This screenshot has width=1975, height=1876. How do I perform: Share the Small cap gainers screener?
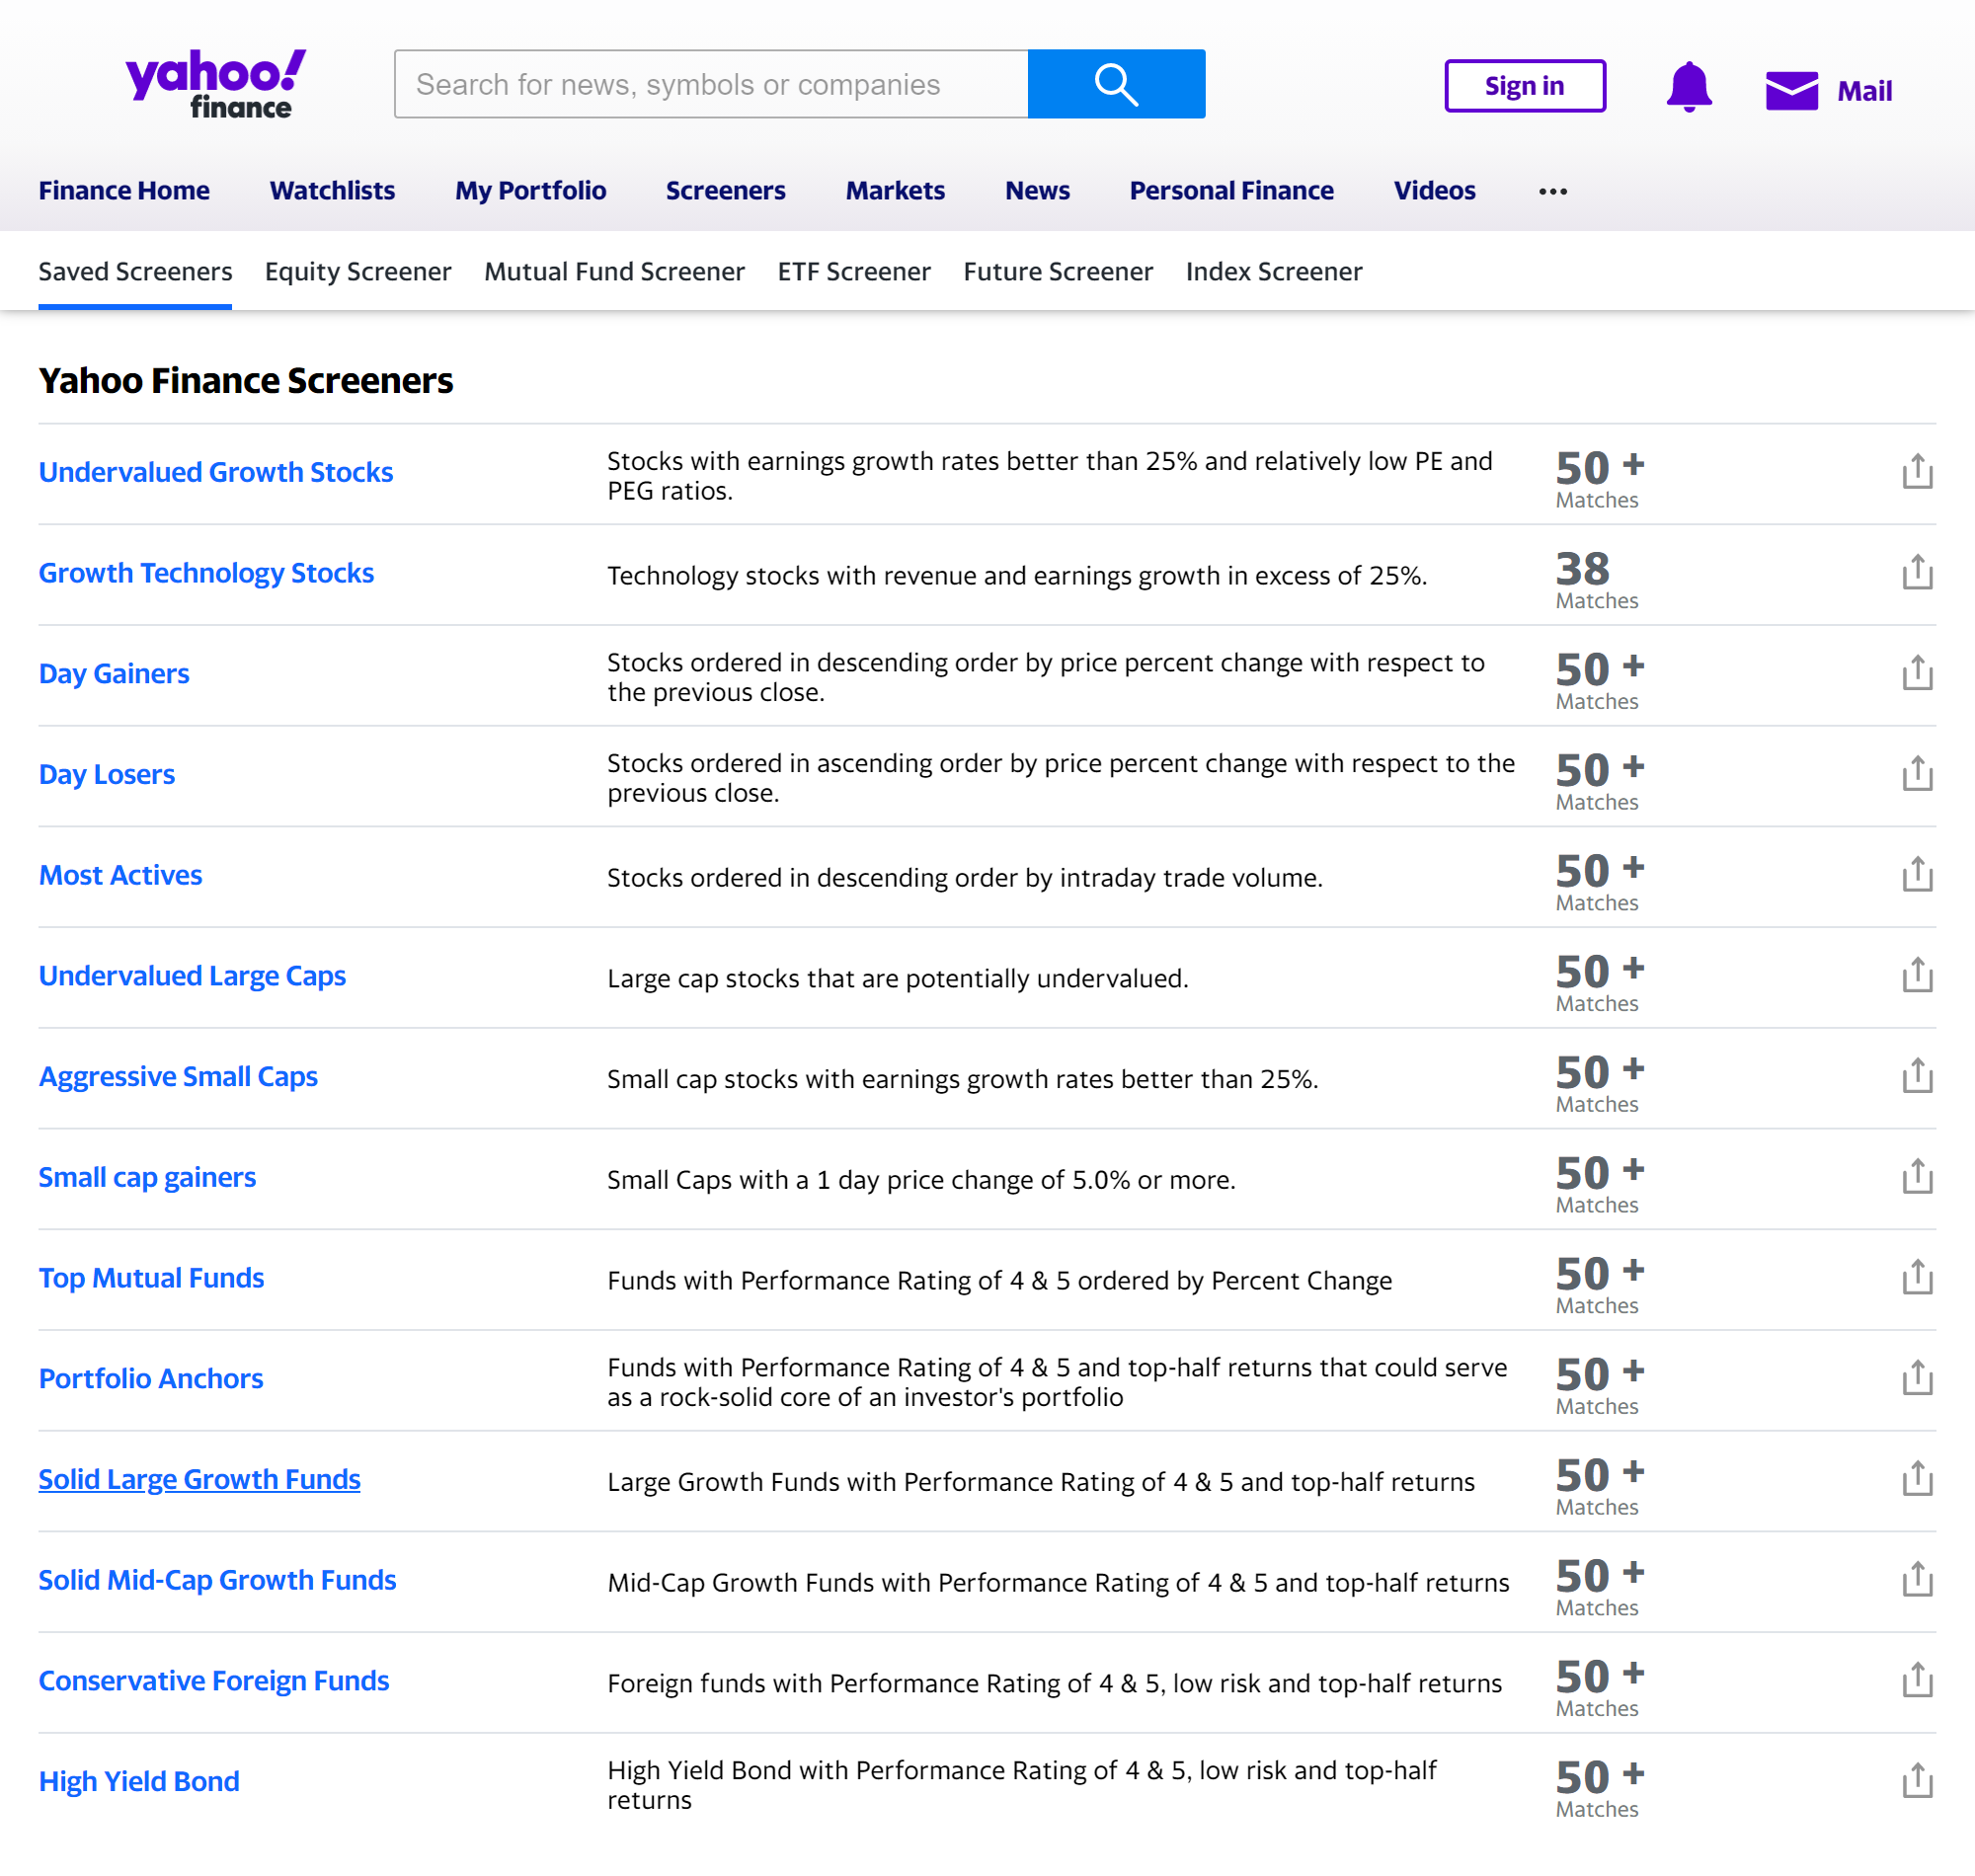[x=1917, y=1177]
